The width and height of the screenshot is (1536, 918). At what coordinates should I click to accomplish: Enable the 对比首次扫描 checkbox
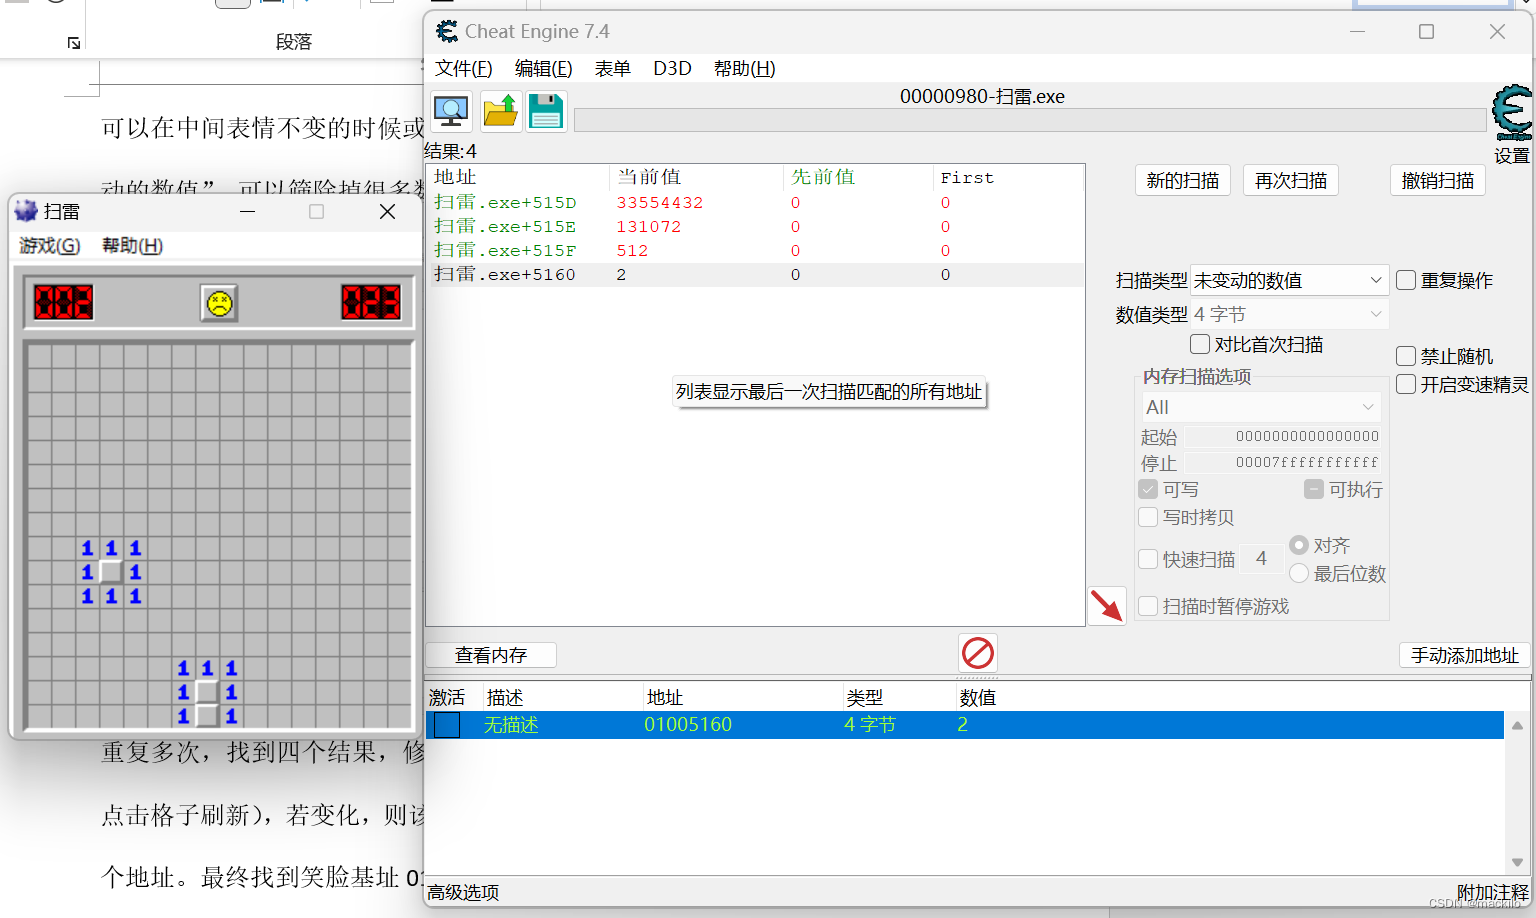pyautogui.click(x=1200, y=344)
